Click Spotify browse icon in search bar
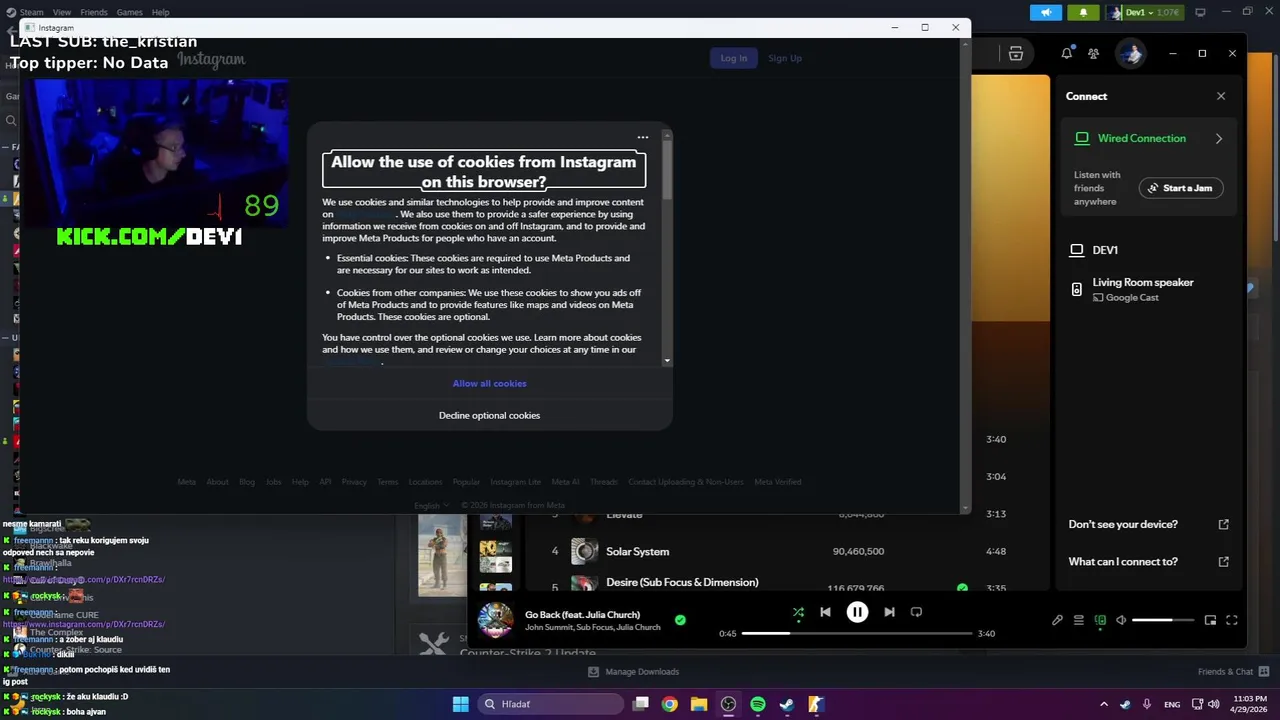Image resolution: width=1280 pixels, height=720 pixels. click(x=1015, y=54)
